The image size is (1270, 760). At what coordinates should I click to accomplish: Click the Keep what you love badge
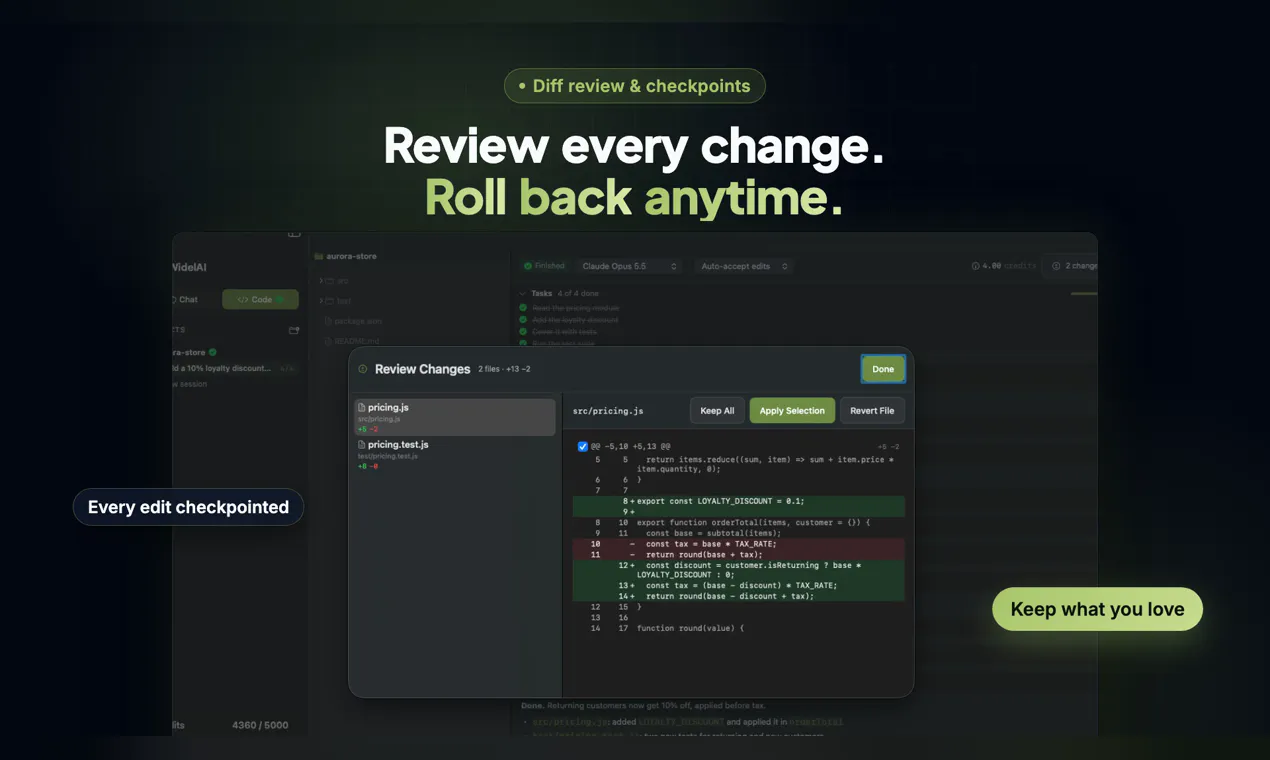(1097, 609)
